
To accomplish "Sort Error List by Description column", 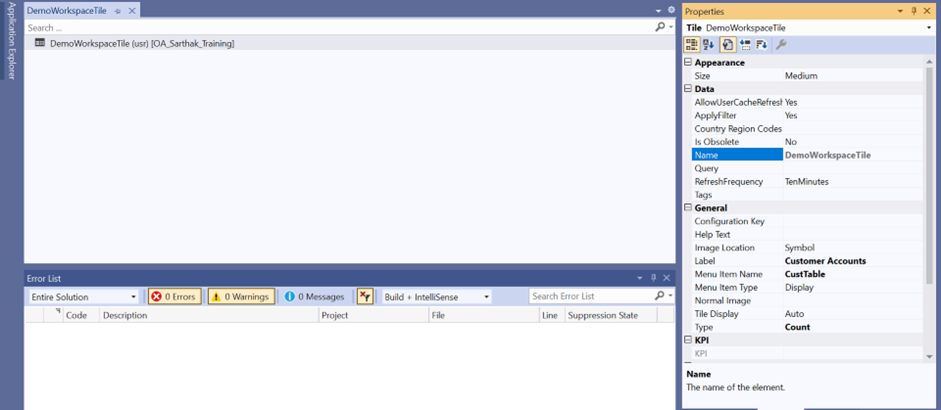I will coord(209,315).
